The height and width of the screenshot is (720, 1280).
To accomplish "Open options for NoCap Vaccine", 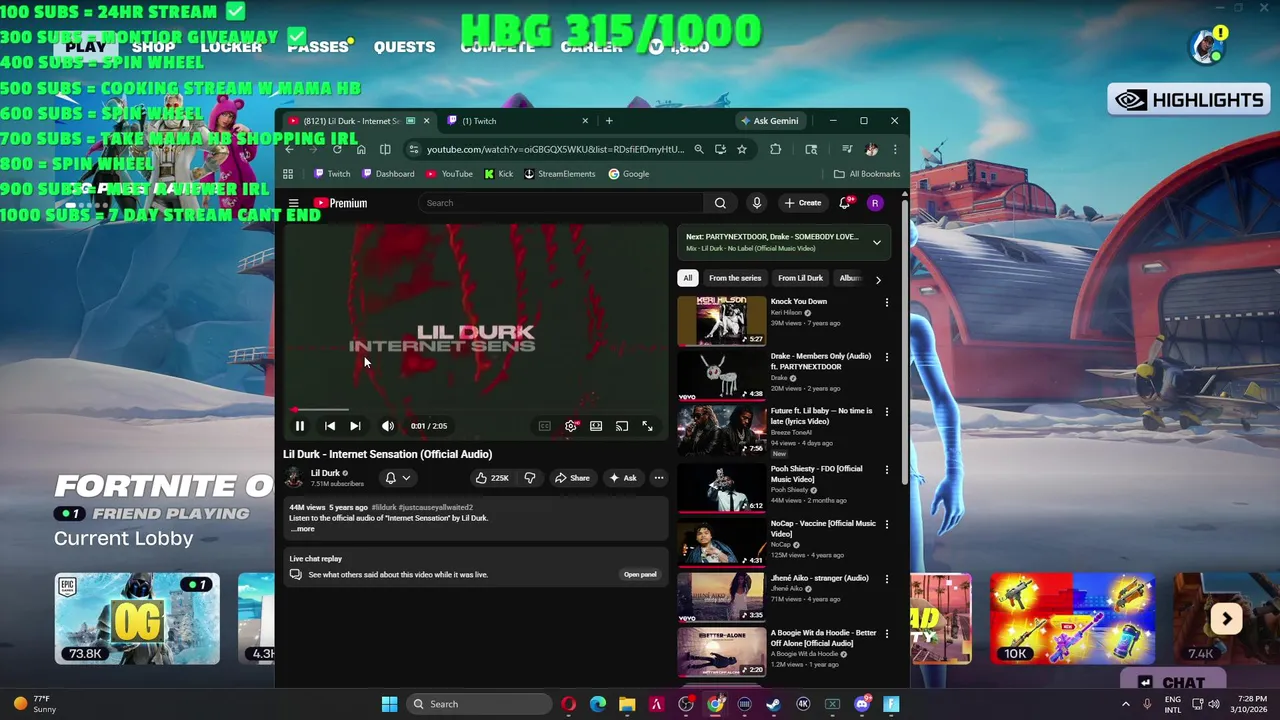I will pyautogui.click(x=886, y=524).
